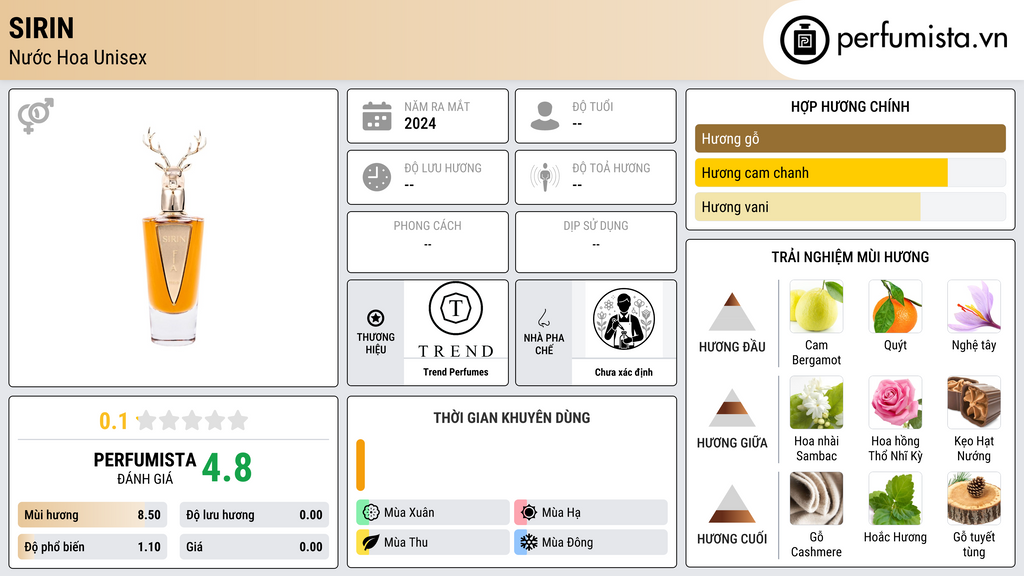
Task: Click the perfumer illustration for Chưa xác định
Action: point(624,319)
